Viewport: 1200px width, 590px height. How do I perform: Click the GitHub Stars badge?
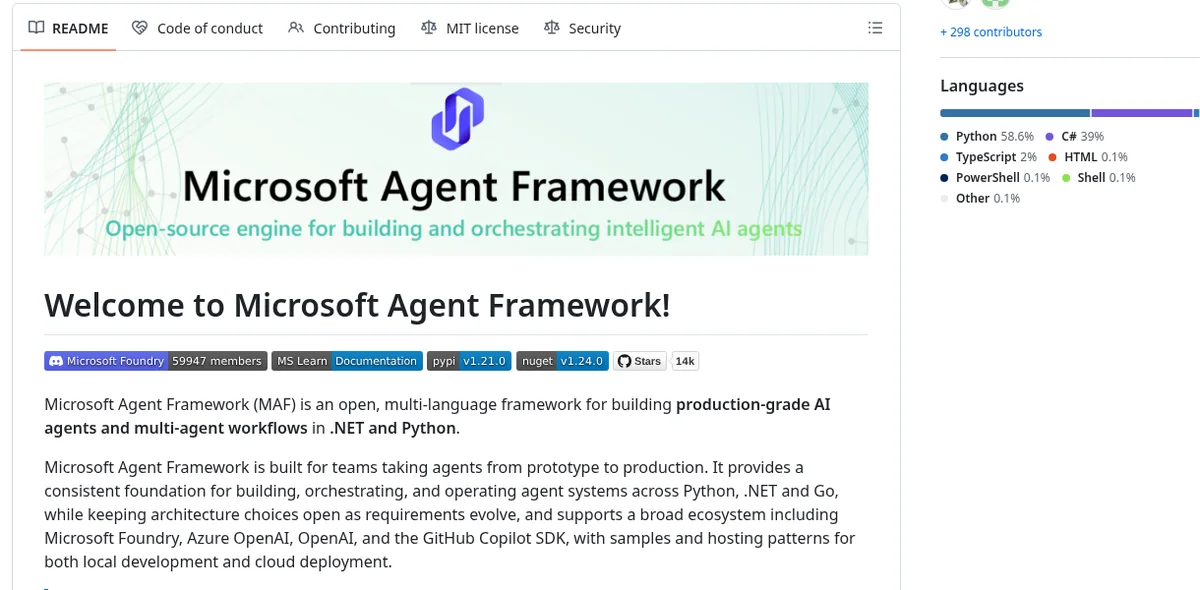(x=640, y=361)
